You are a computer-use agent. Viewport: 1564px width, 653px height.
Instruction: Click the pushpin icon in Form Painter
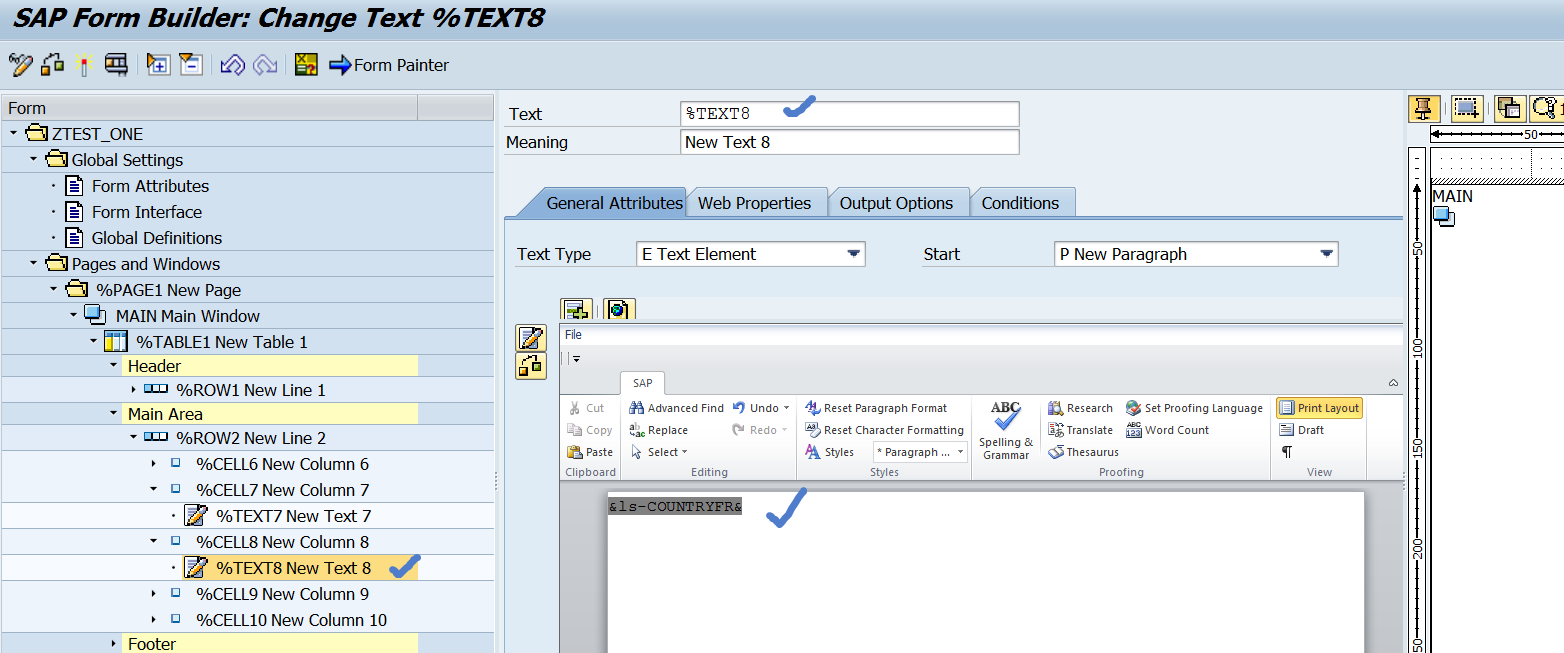coord(1422,108)
